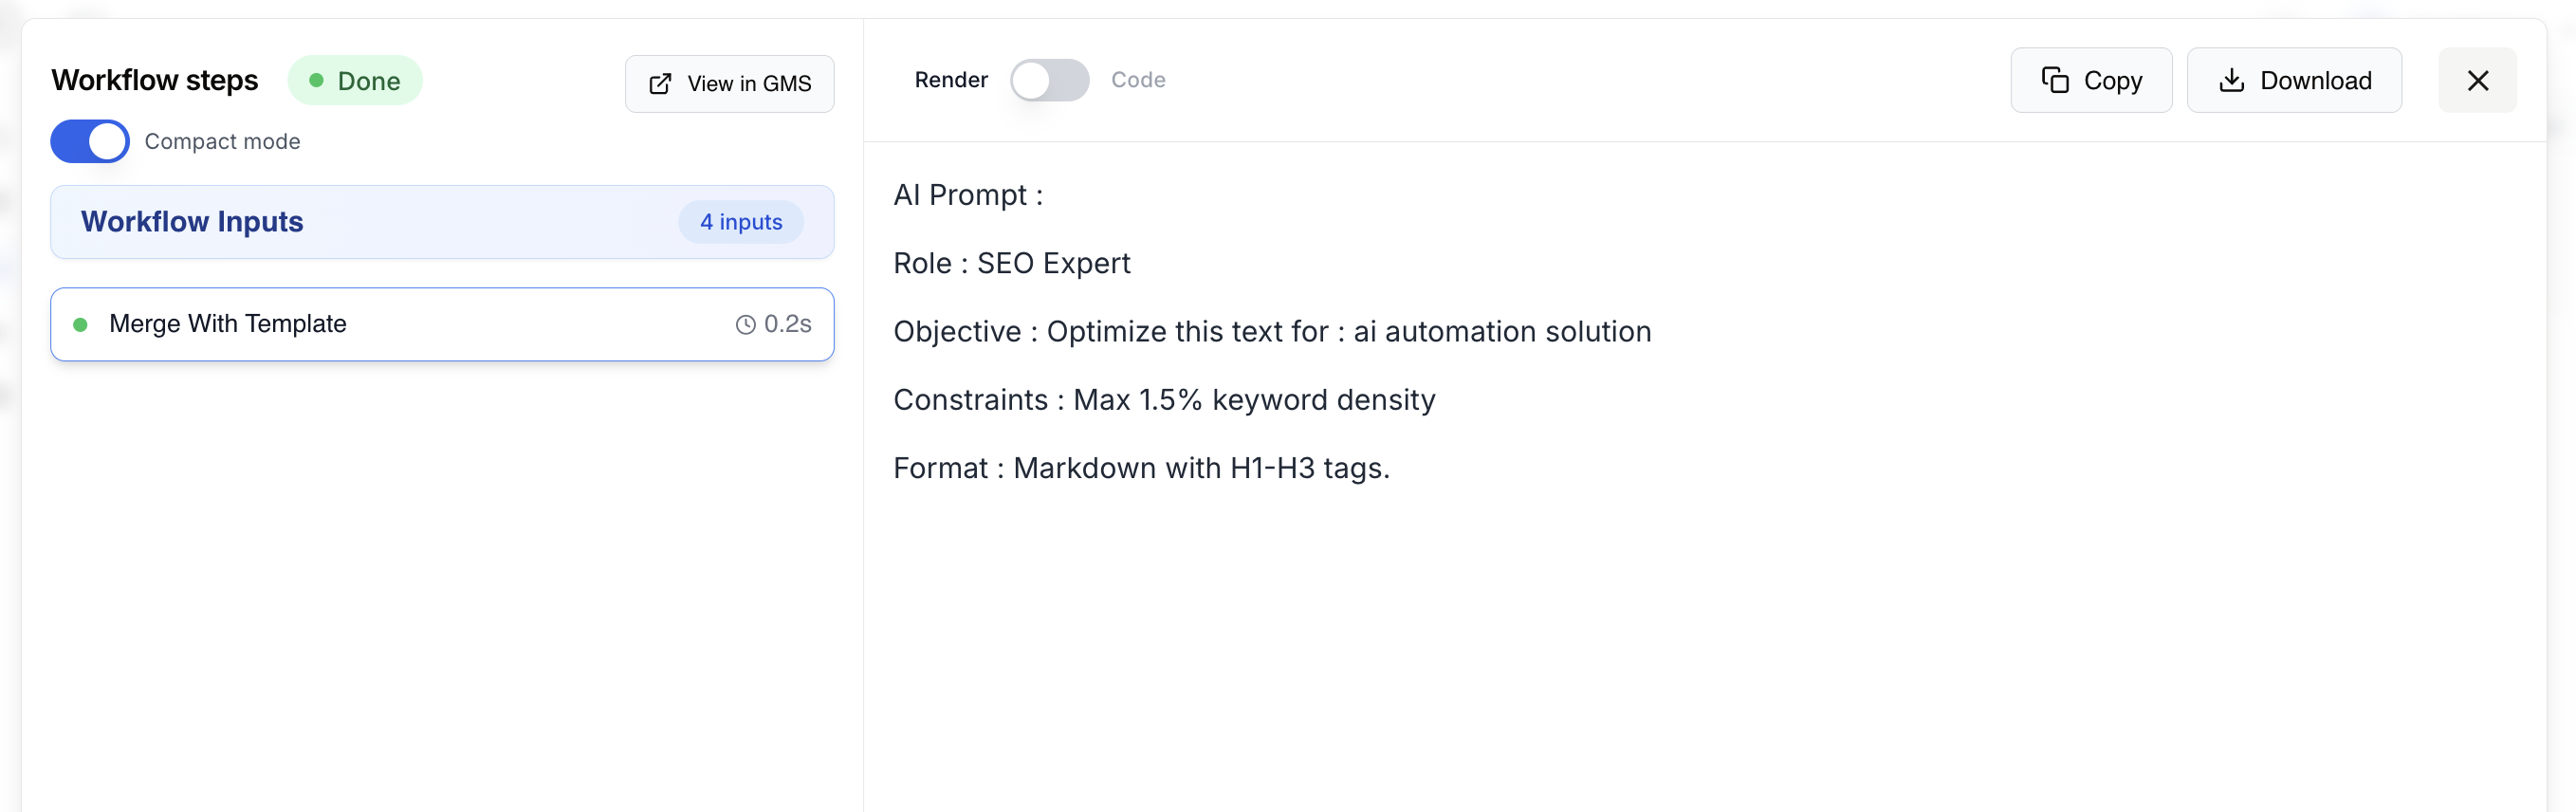This screenshot has width=2576, height=812.
Task: Click the 4 inputs badge
Action: (740, 222)
